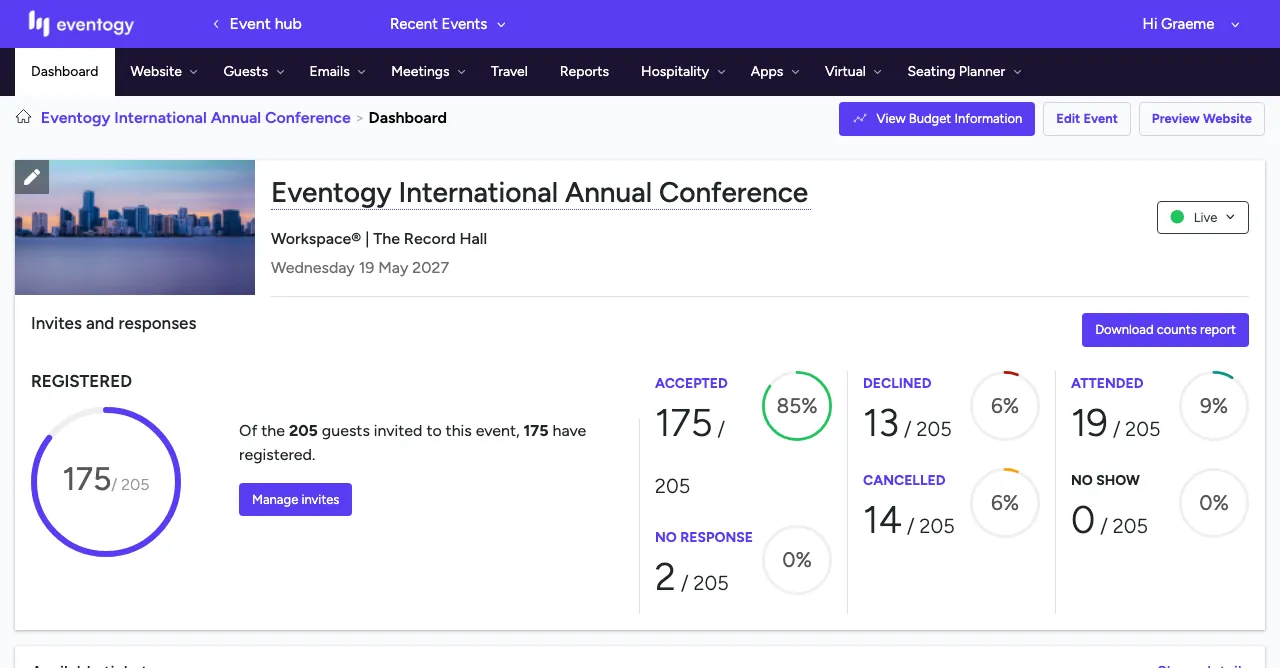Click View Budget Information button
Image resolution: width=1280 pixels, height=668 pixels.
pos(937,119)
